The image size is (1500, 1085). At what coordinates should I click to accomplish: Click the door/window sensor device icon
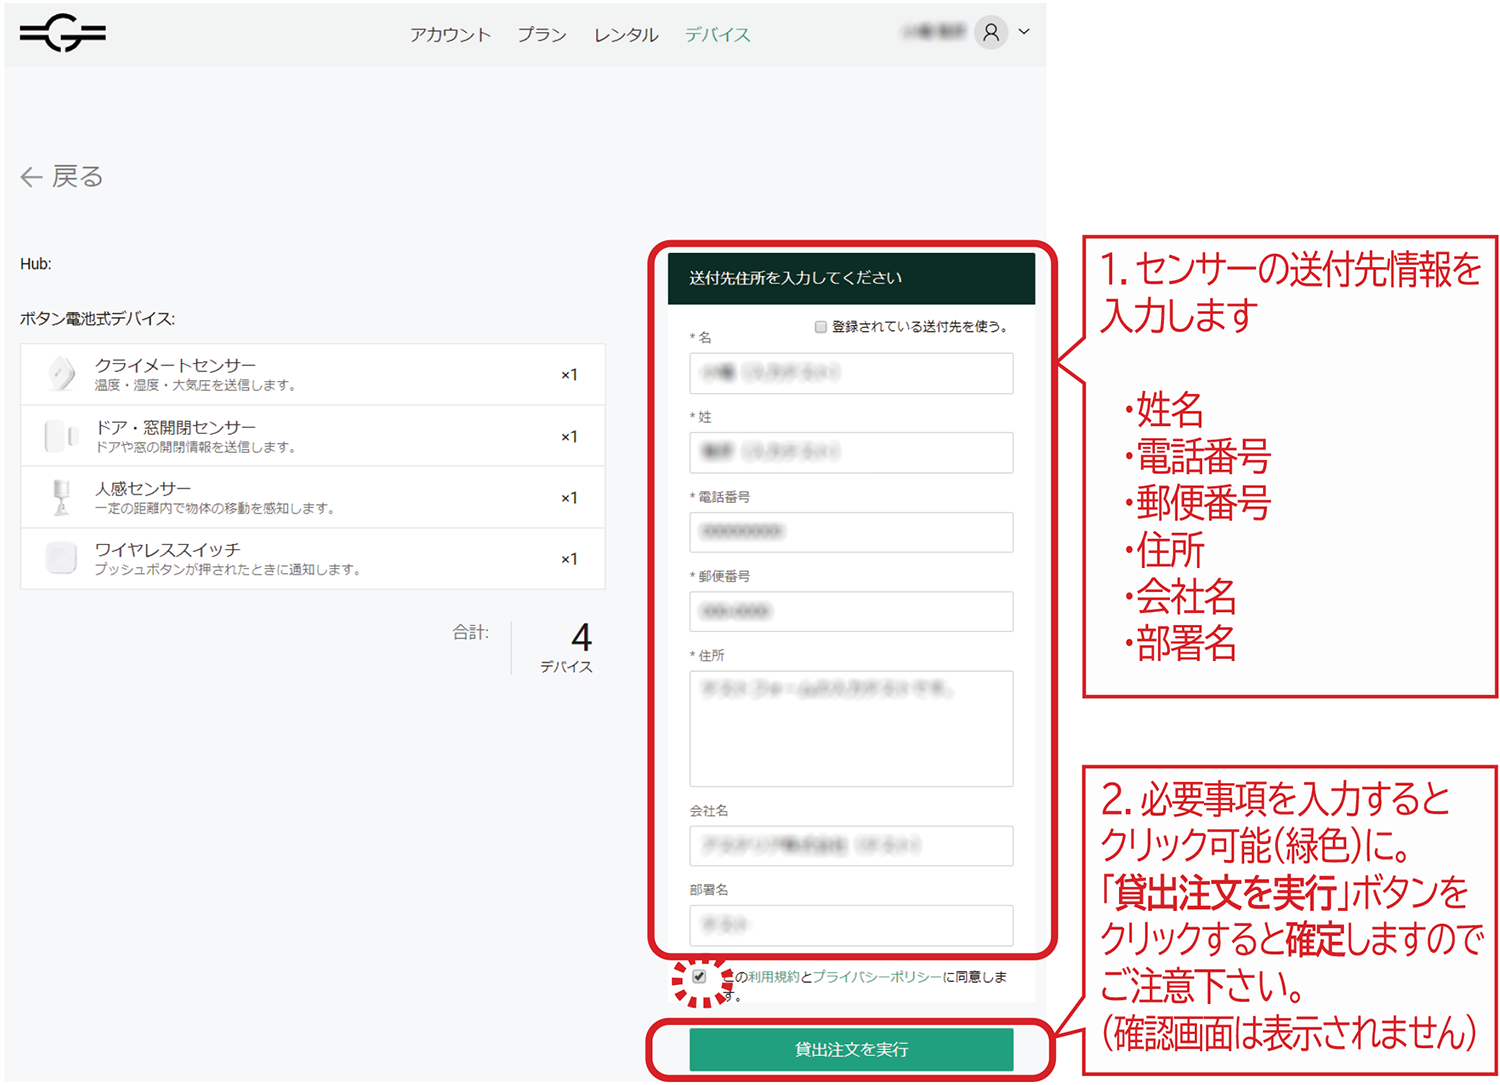pos(61,436)
